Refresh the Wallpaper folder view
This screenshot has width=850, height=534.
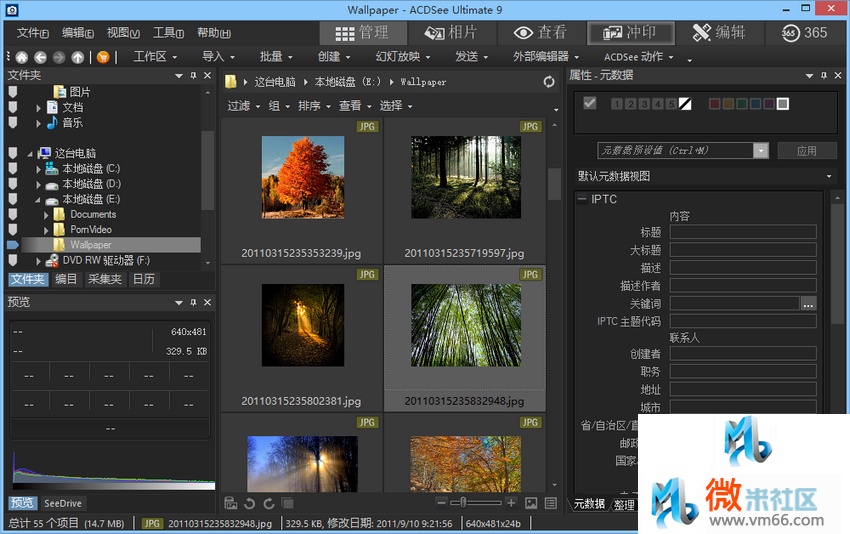pyautogui.click(x=549, y=82)
